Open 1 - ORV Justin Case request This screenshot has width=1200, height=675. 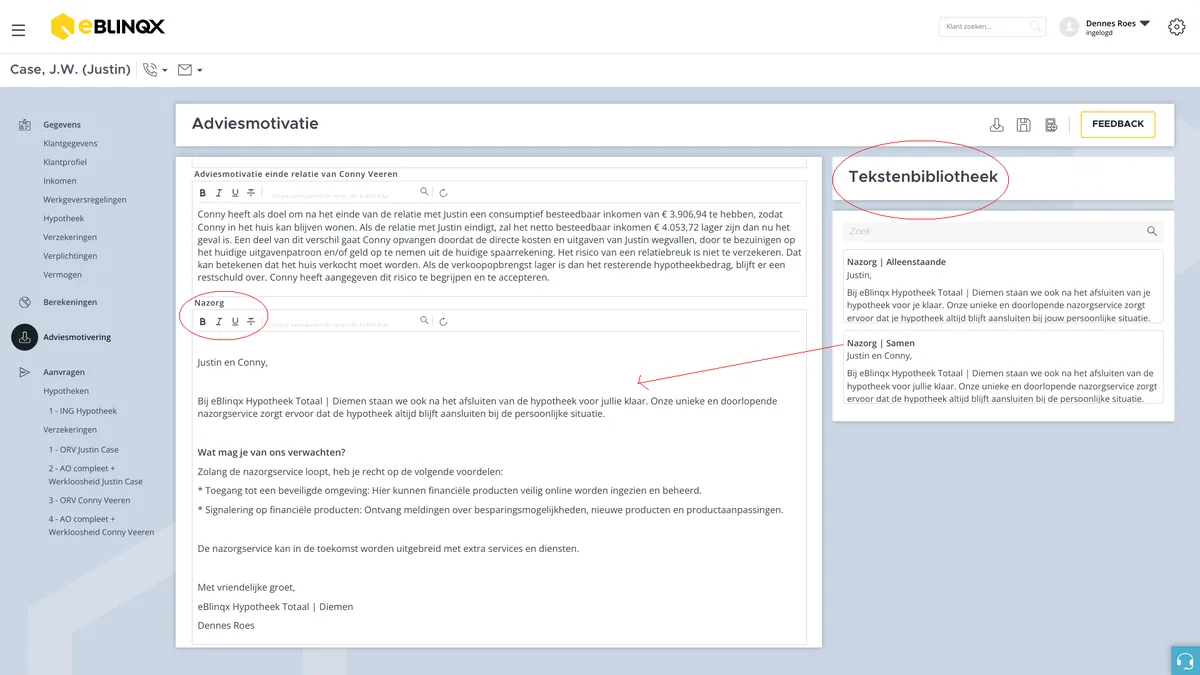click(84, 450)
